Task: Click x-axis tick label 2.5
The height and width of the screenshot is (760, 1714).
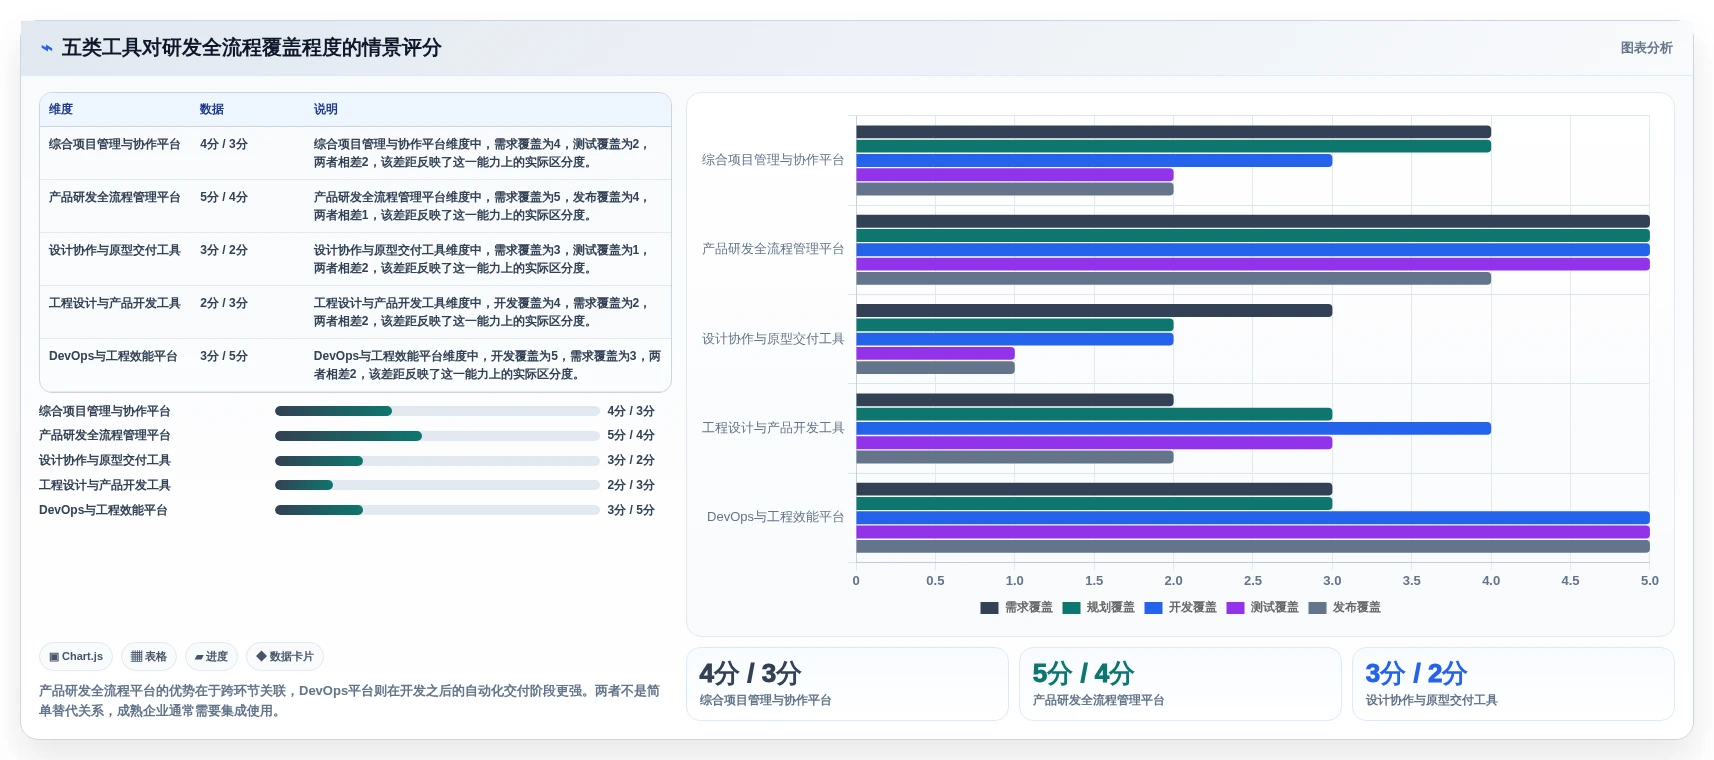Action: (x=1253, y=581)
